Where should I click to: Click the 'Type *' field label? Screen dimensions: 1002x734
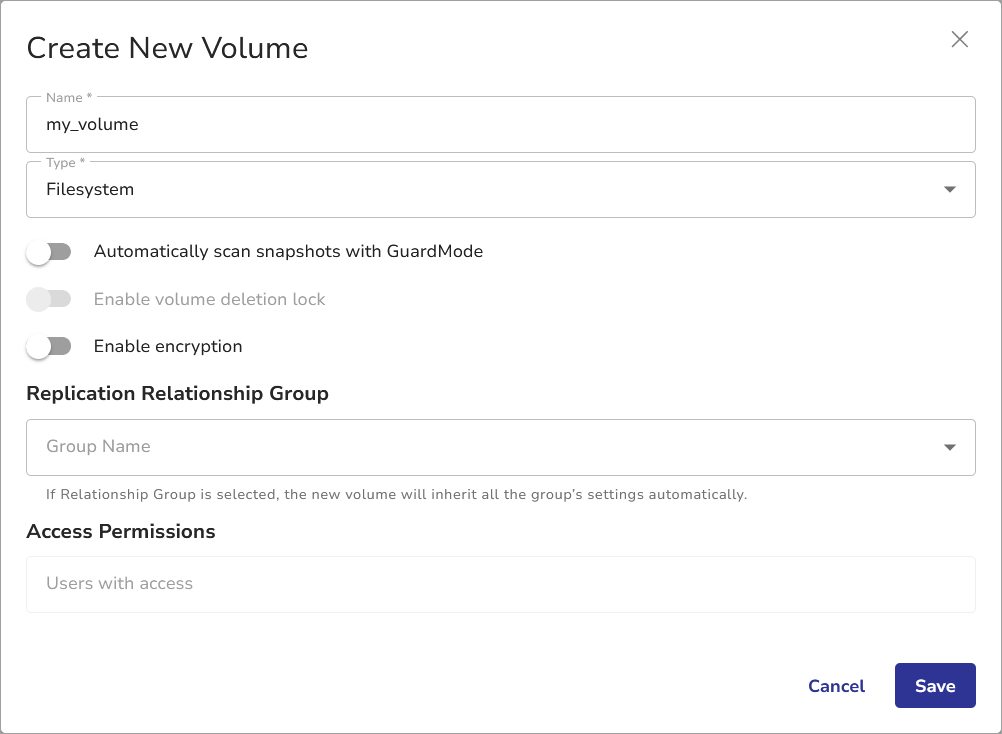pyautogui.click(x=65, y=163)
